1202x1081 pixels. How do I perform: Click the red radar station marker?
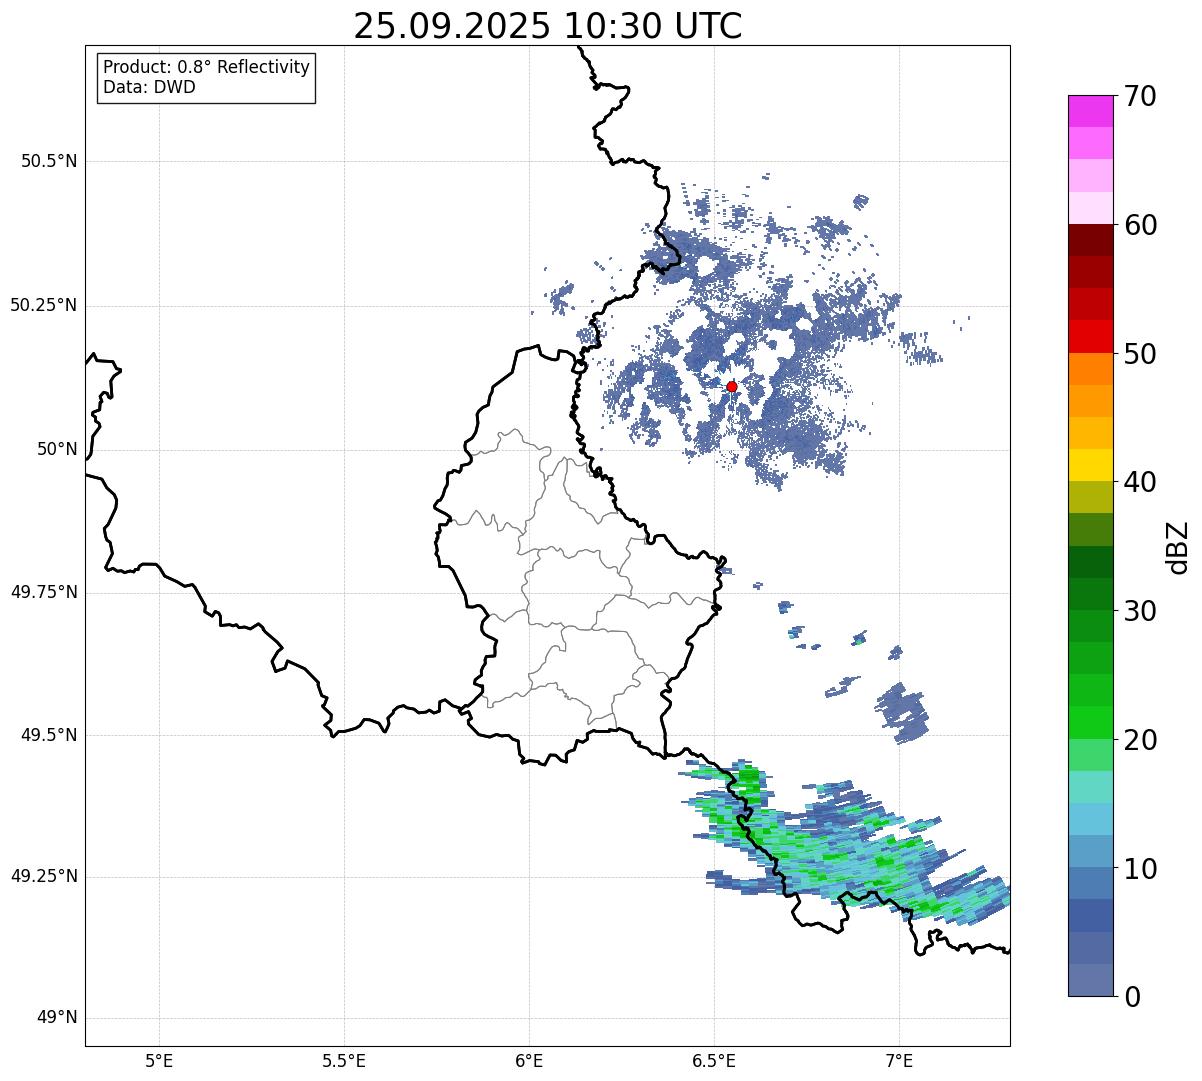732,386
